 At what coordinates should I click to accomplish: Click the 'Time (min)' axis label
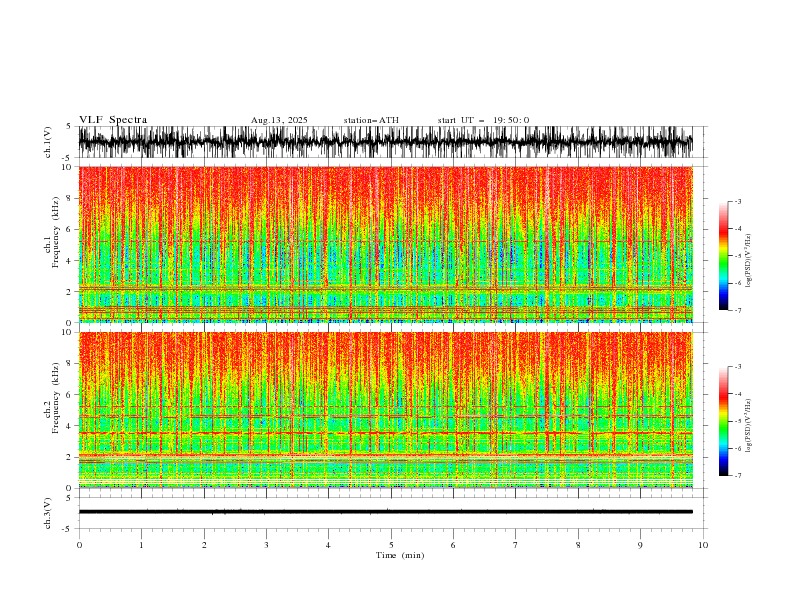[400, 555]
